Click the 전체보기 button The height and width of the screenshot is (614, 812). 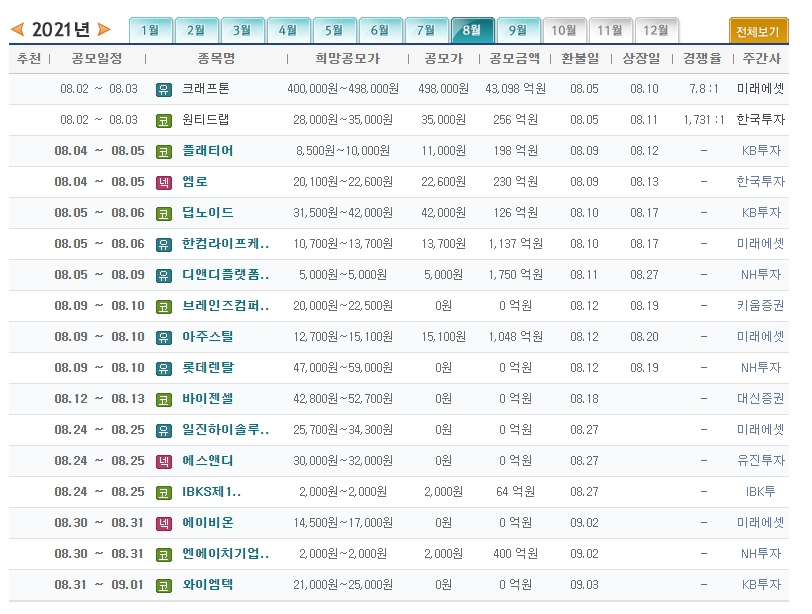click(x=758, y=31)
